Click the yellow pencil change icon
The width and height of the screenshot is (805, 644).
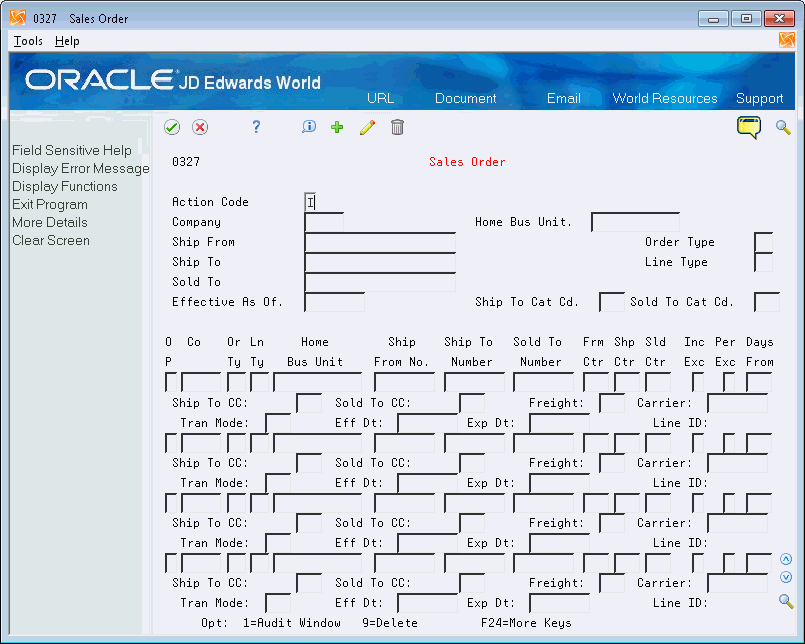[368, 127]
